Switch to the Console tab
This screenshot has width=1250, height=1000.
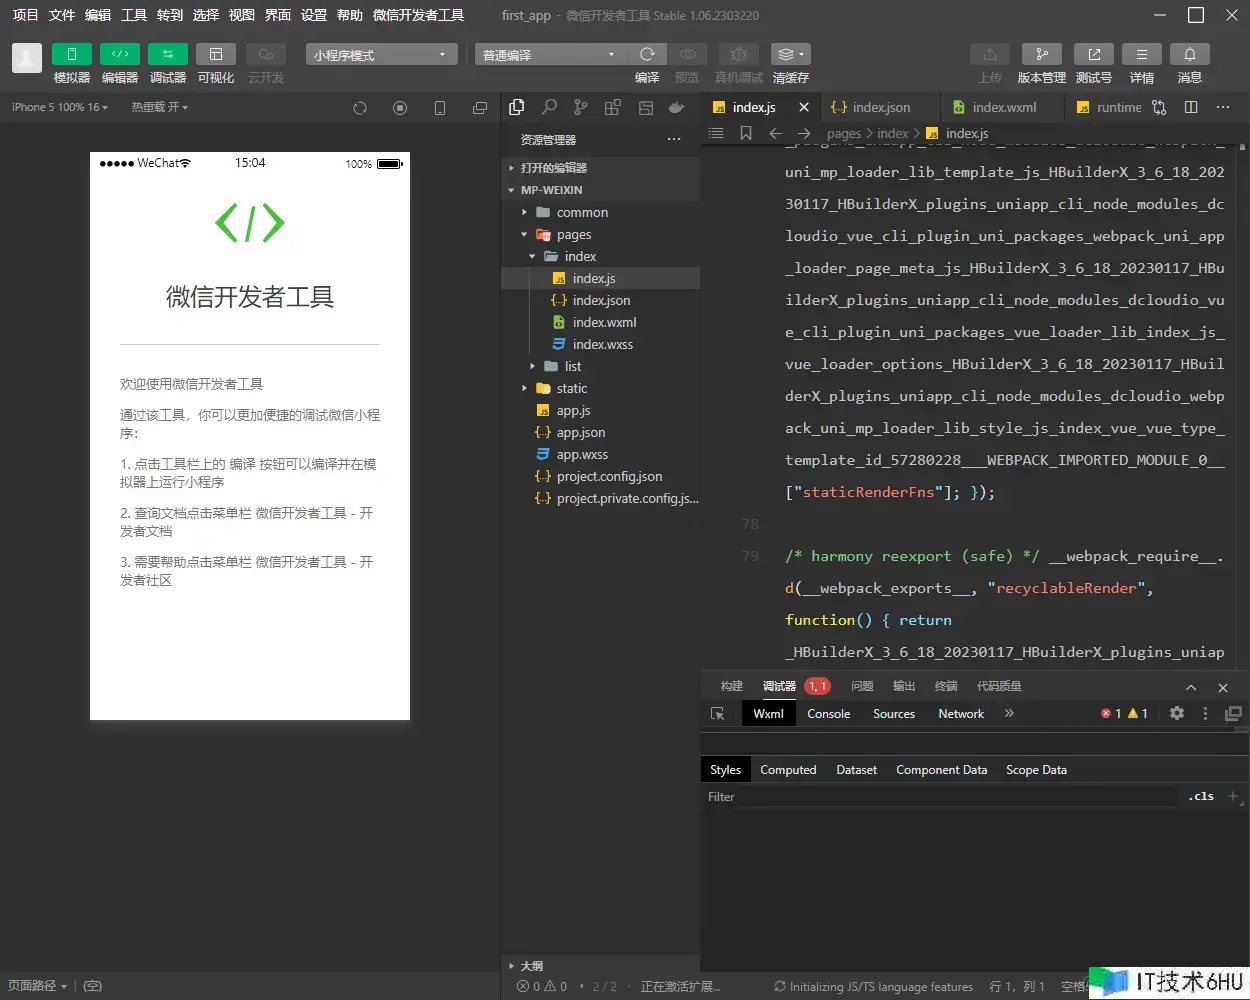[x=828, y=714]
